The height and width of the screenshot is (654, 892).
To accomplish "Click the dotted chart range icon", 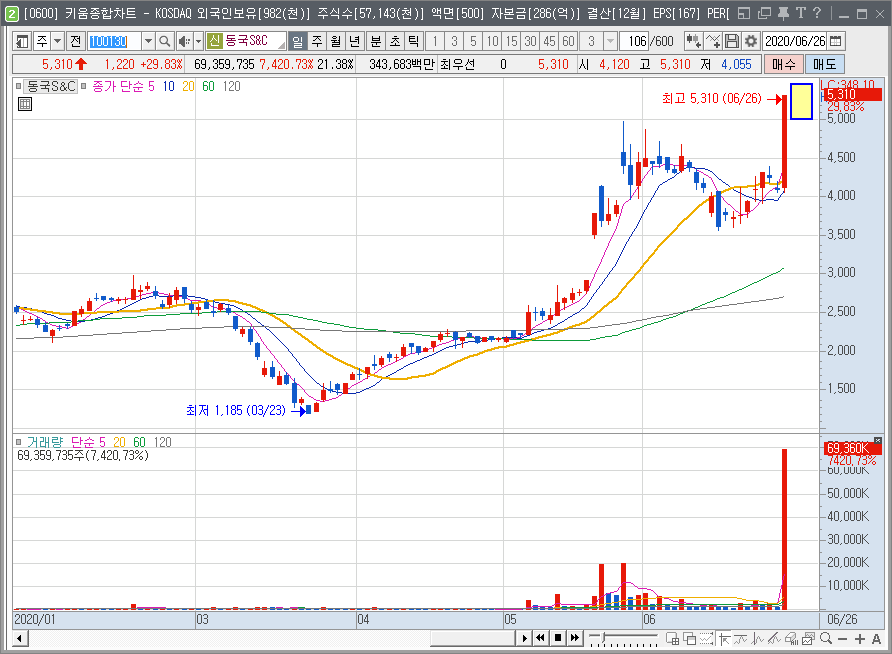I will 706,639.
